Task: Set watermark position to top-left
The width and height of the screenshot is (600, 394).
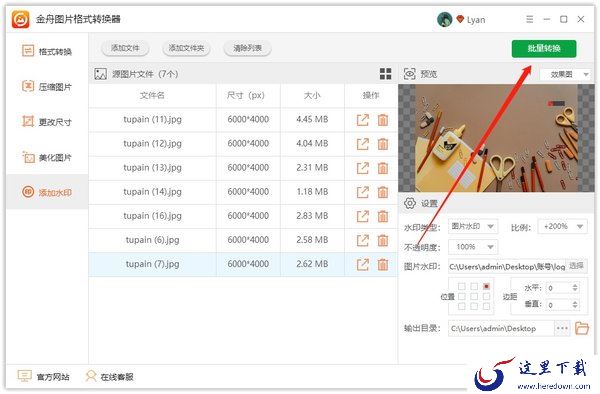Action: point(462,287)
